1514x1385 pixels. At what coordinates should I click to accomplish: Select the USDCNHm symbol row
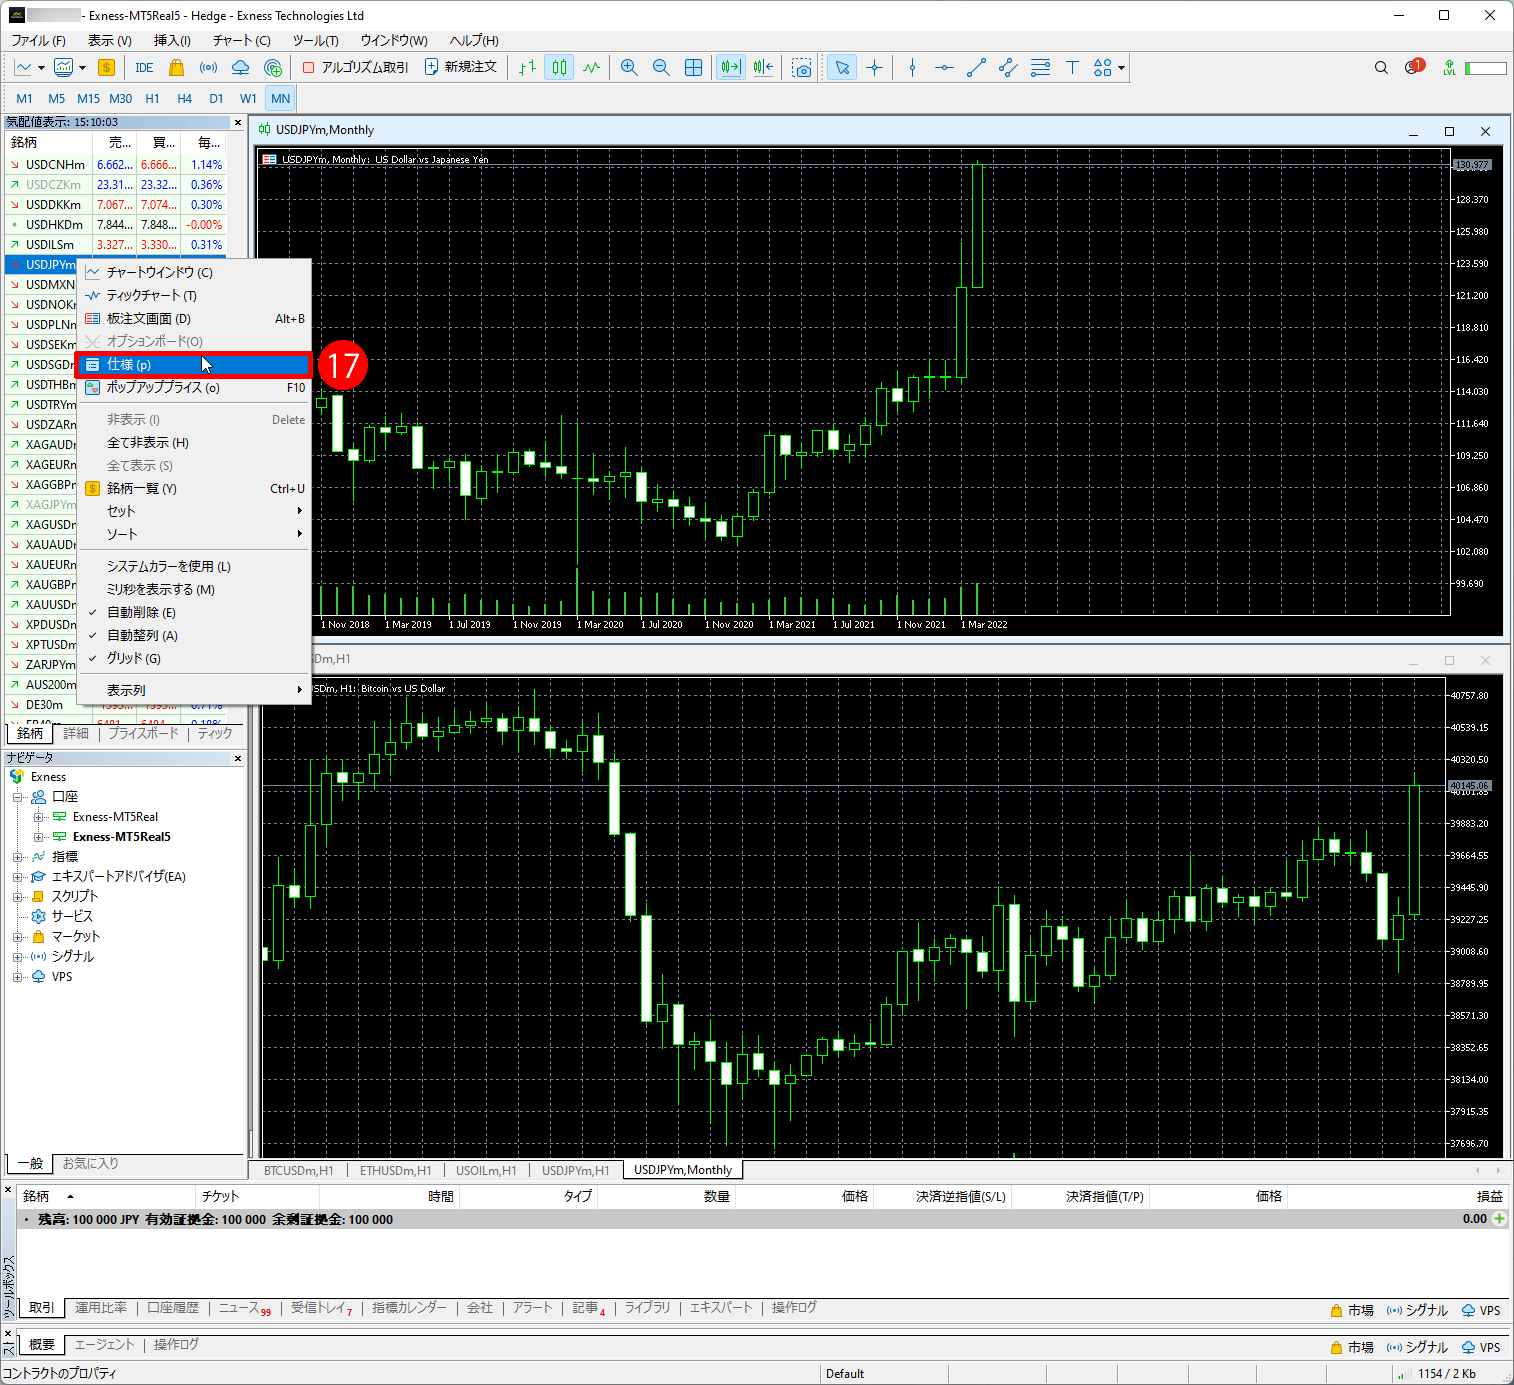click(115, 165)
